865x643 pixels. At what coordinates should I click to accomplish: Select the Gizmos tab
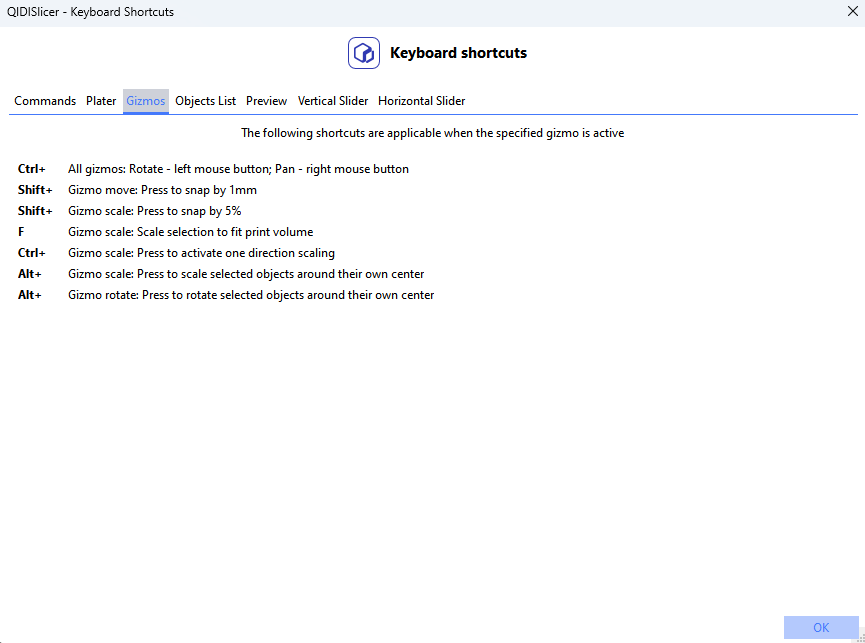(x=146, y=101)
